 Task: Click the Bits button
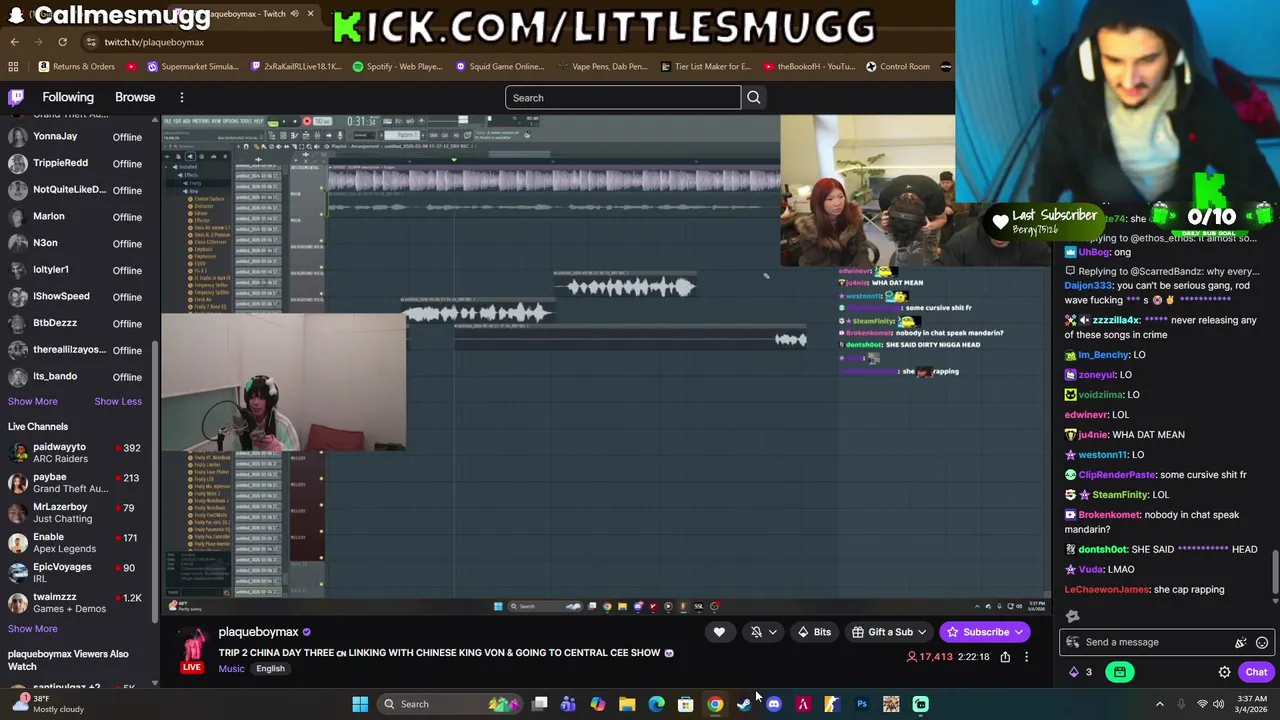coord(814,632)
